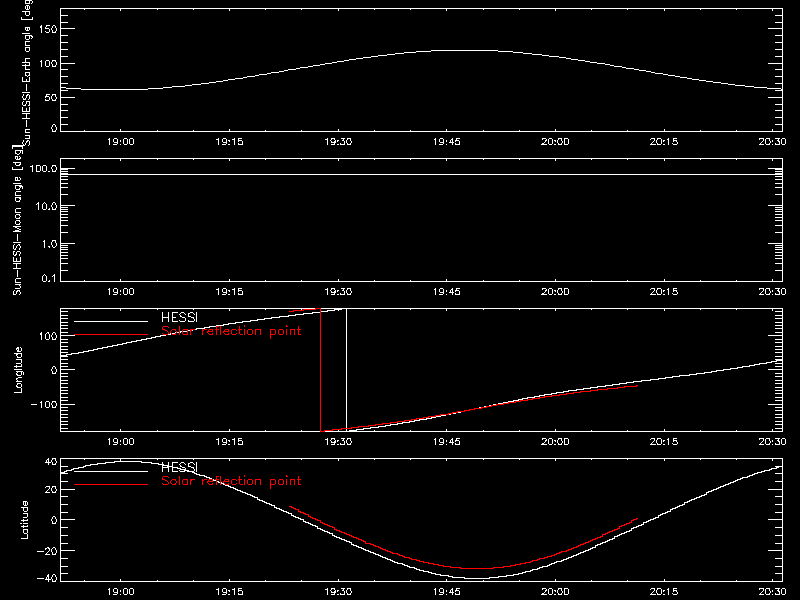The height and width of the screenshot is (600, 800).
Task: Click the -40 tick on the Latitude plot
Action: click(x=47, y=578)
